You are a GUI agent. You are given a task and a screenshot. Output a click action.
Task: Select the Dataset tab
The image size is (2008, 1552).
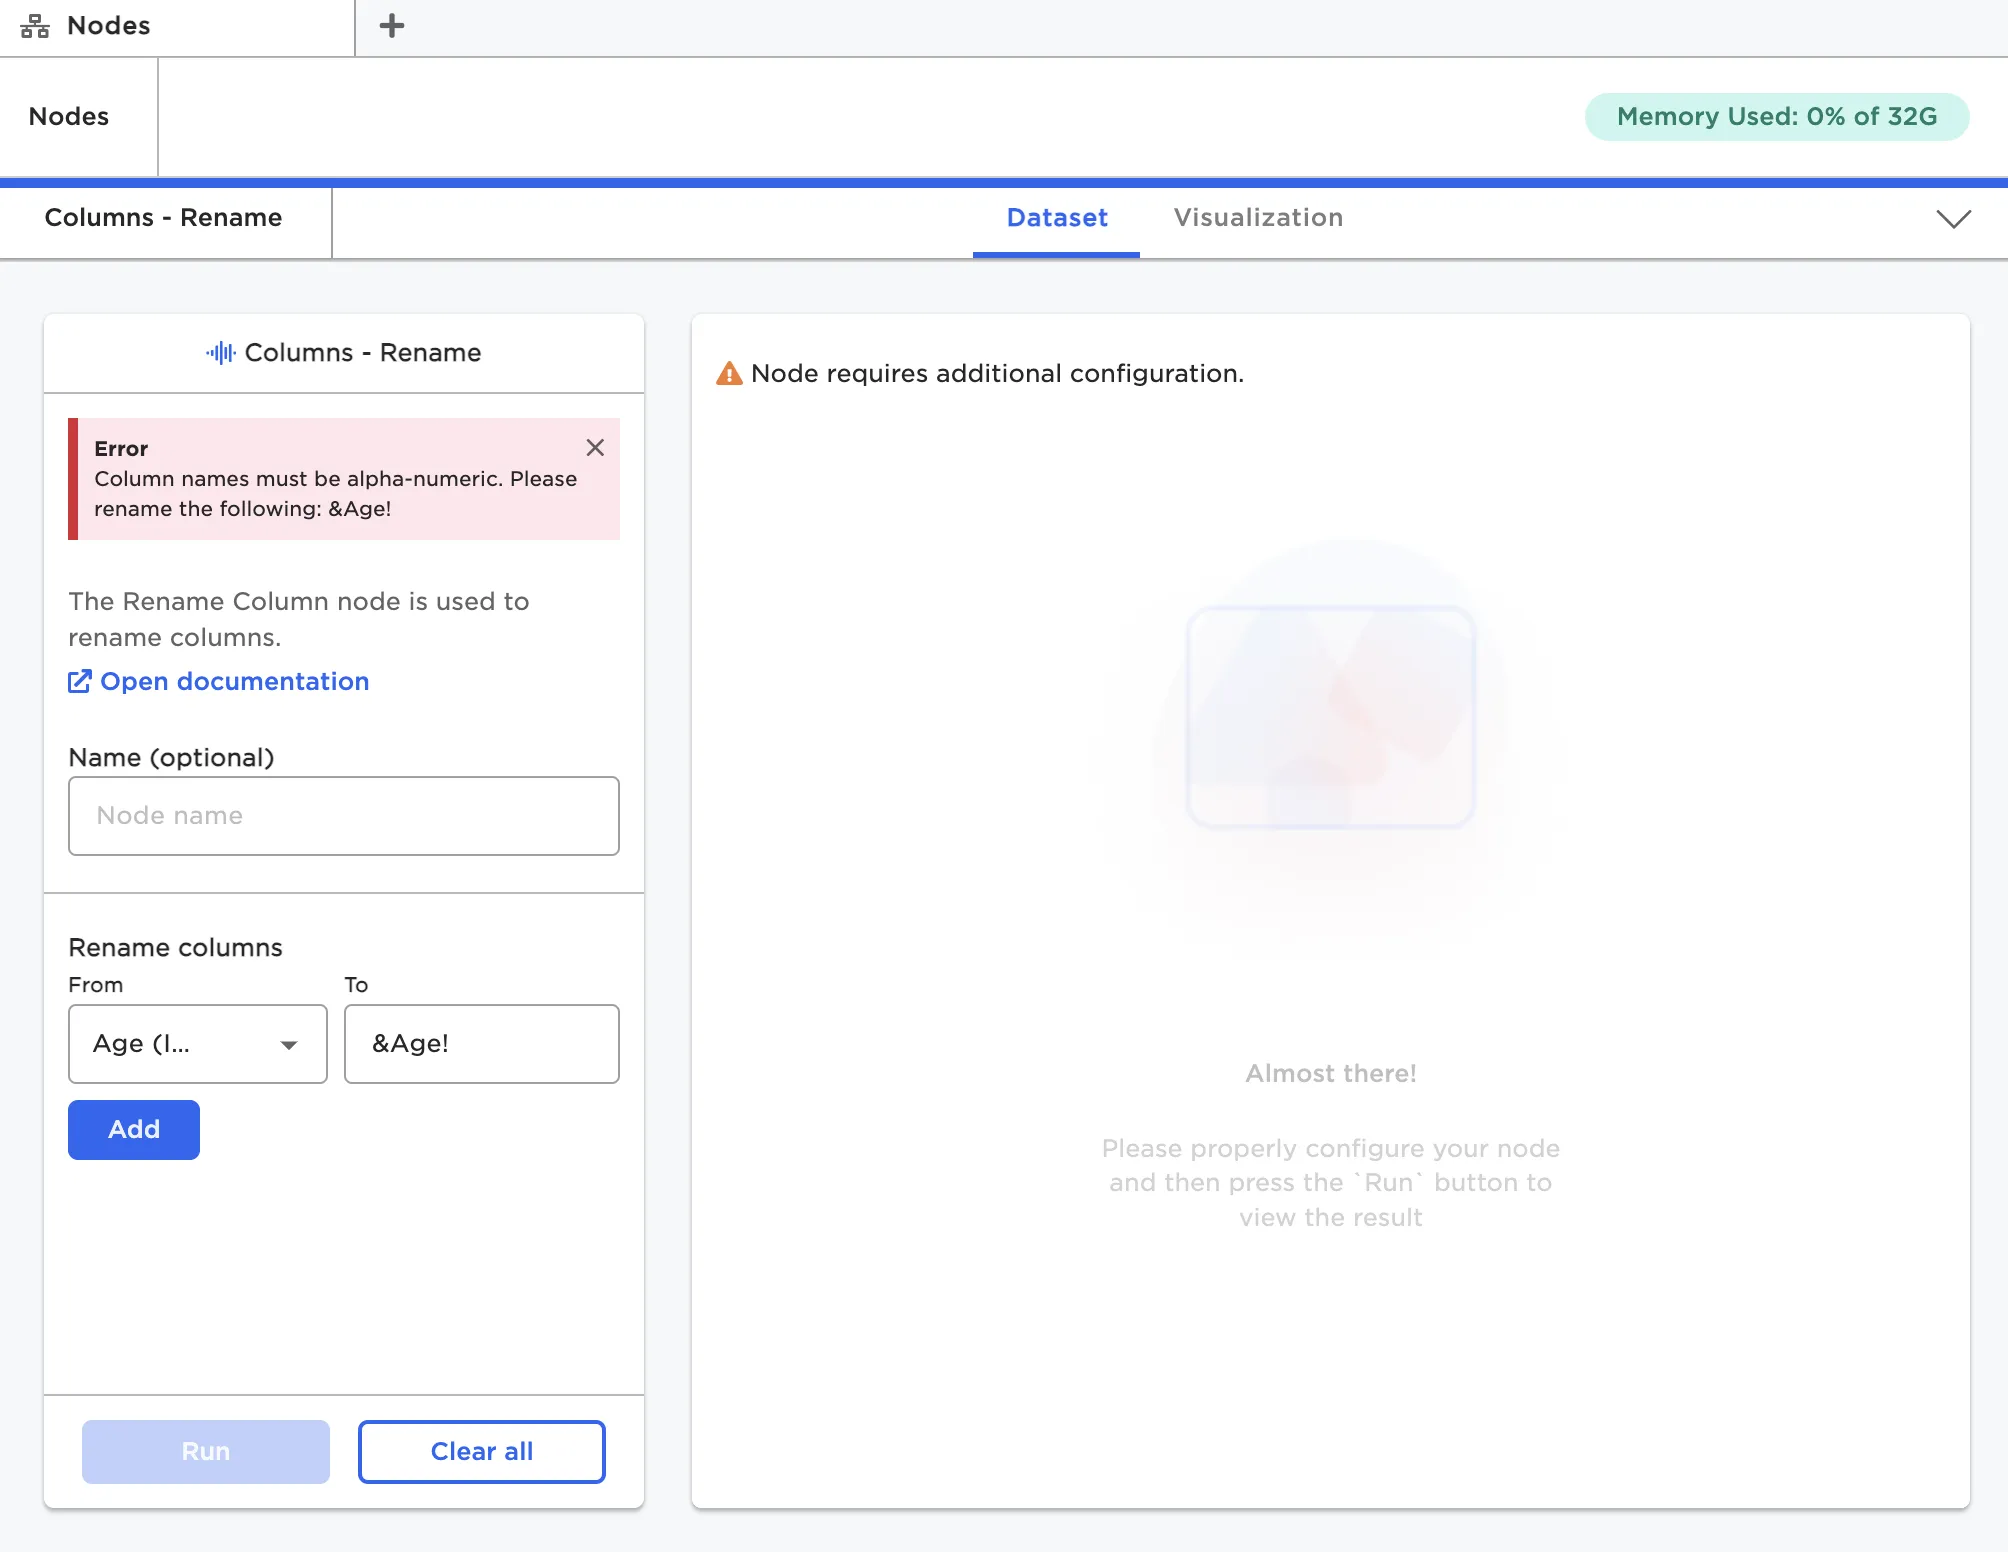tap(1056, 218)
